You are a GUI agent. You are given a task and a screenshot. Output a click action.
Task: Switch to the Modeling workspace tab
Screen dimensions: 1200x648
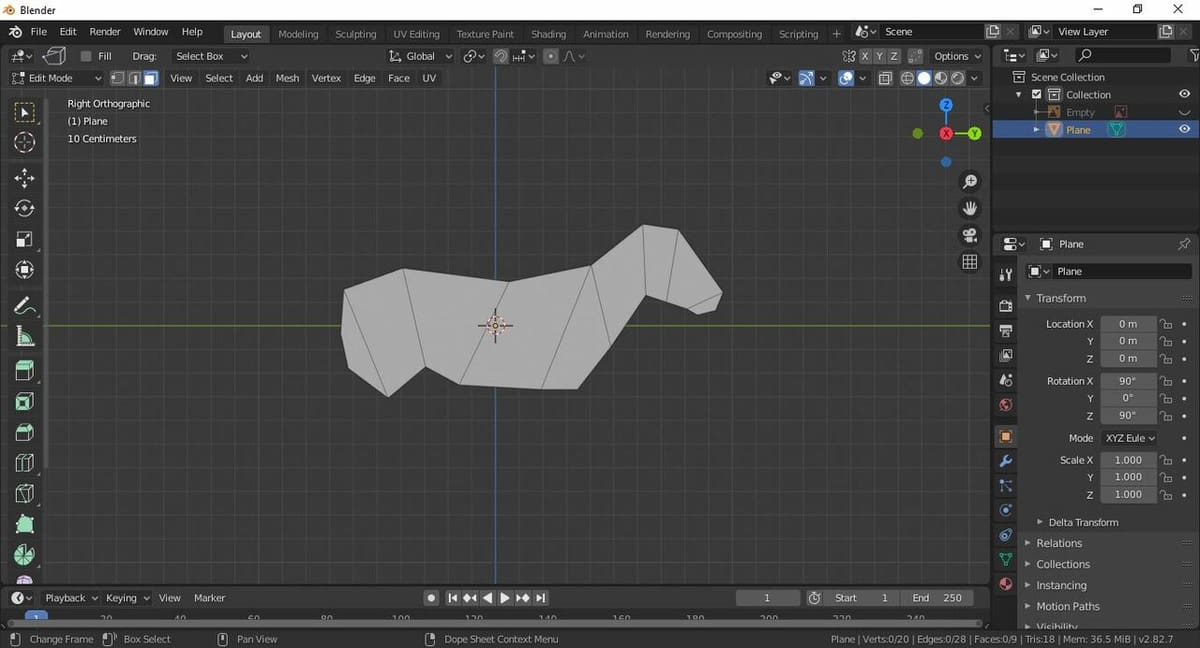coord(298,34)
